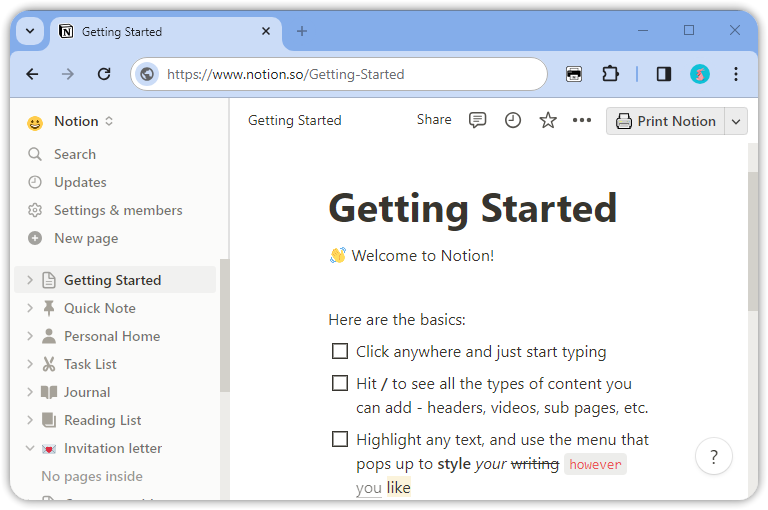Expand the Getting Started page in sidebar
Viewport: 768px width, 510px height.
30,280
